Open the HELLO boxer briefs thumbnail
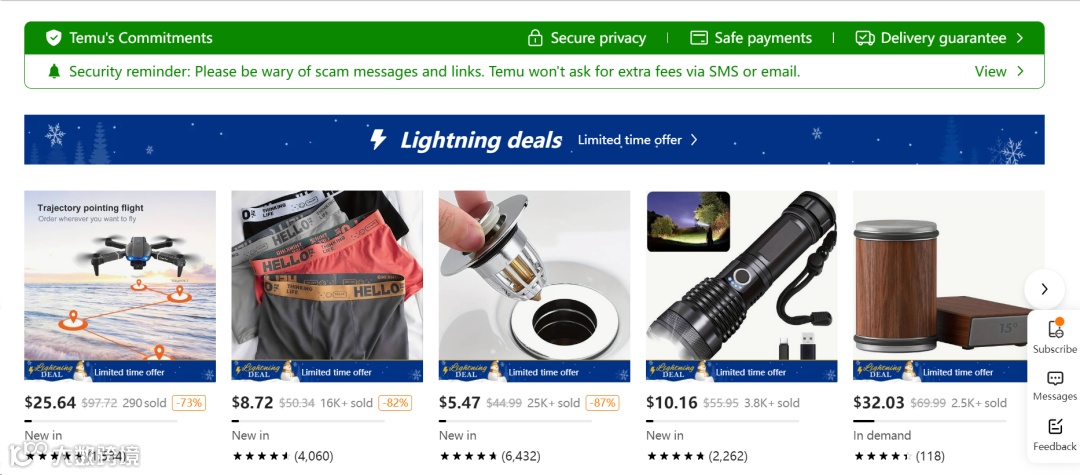1080x475 pixels. [327, 286]
